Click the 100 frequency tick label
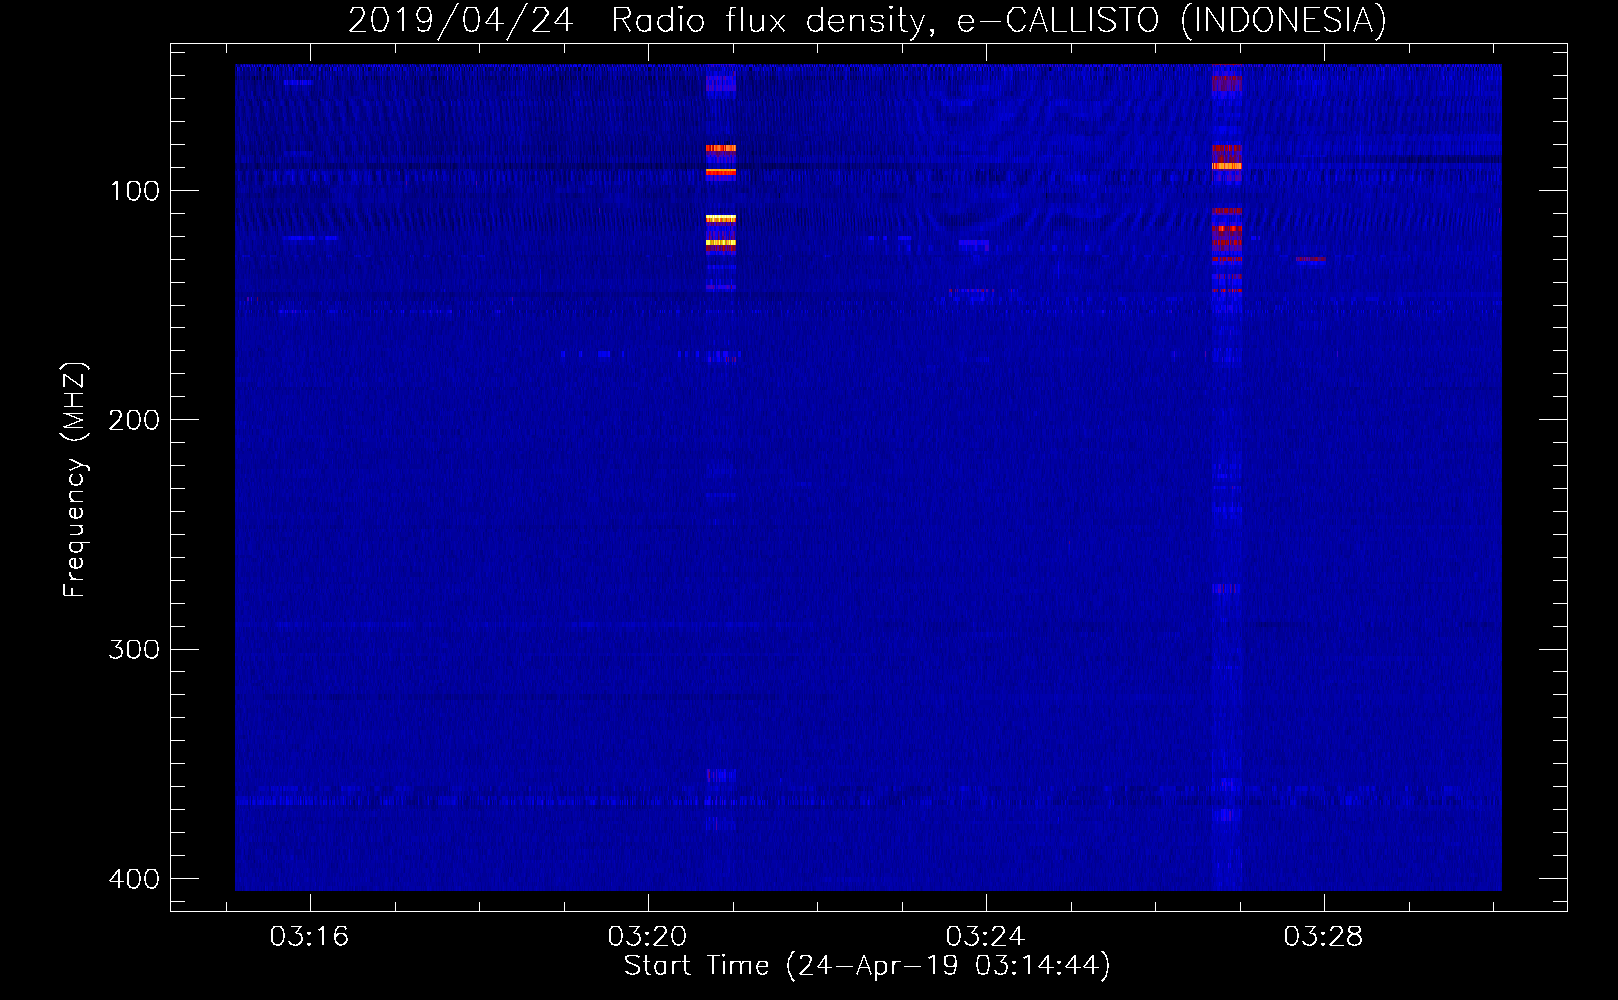 click(x=135, y=191)
